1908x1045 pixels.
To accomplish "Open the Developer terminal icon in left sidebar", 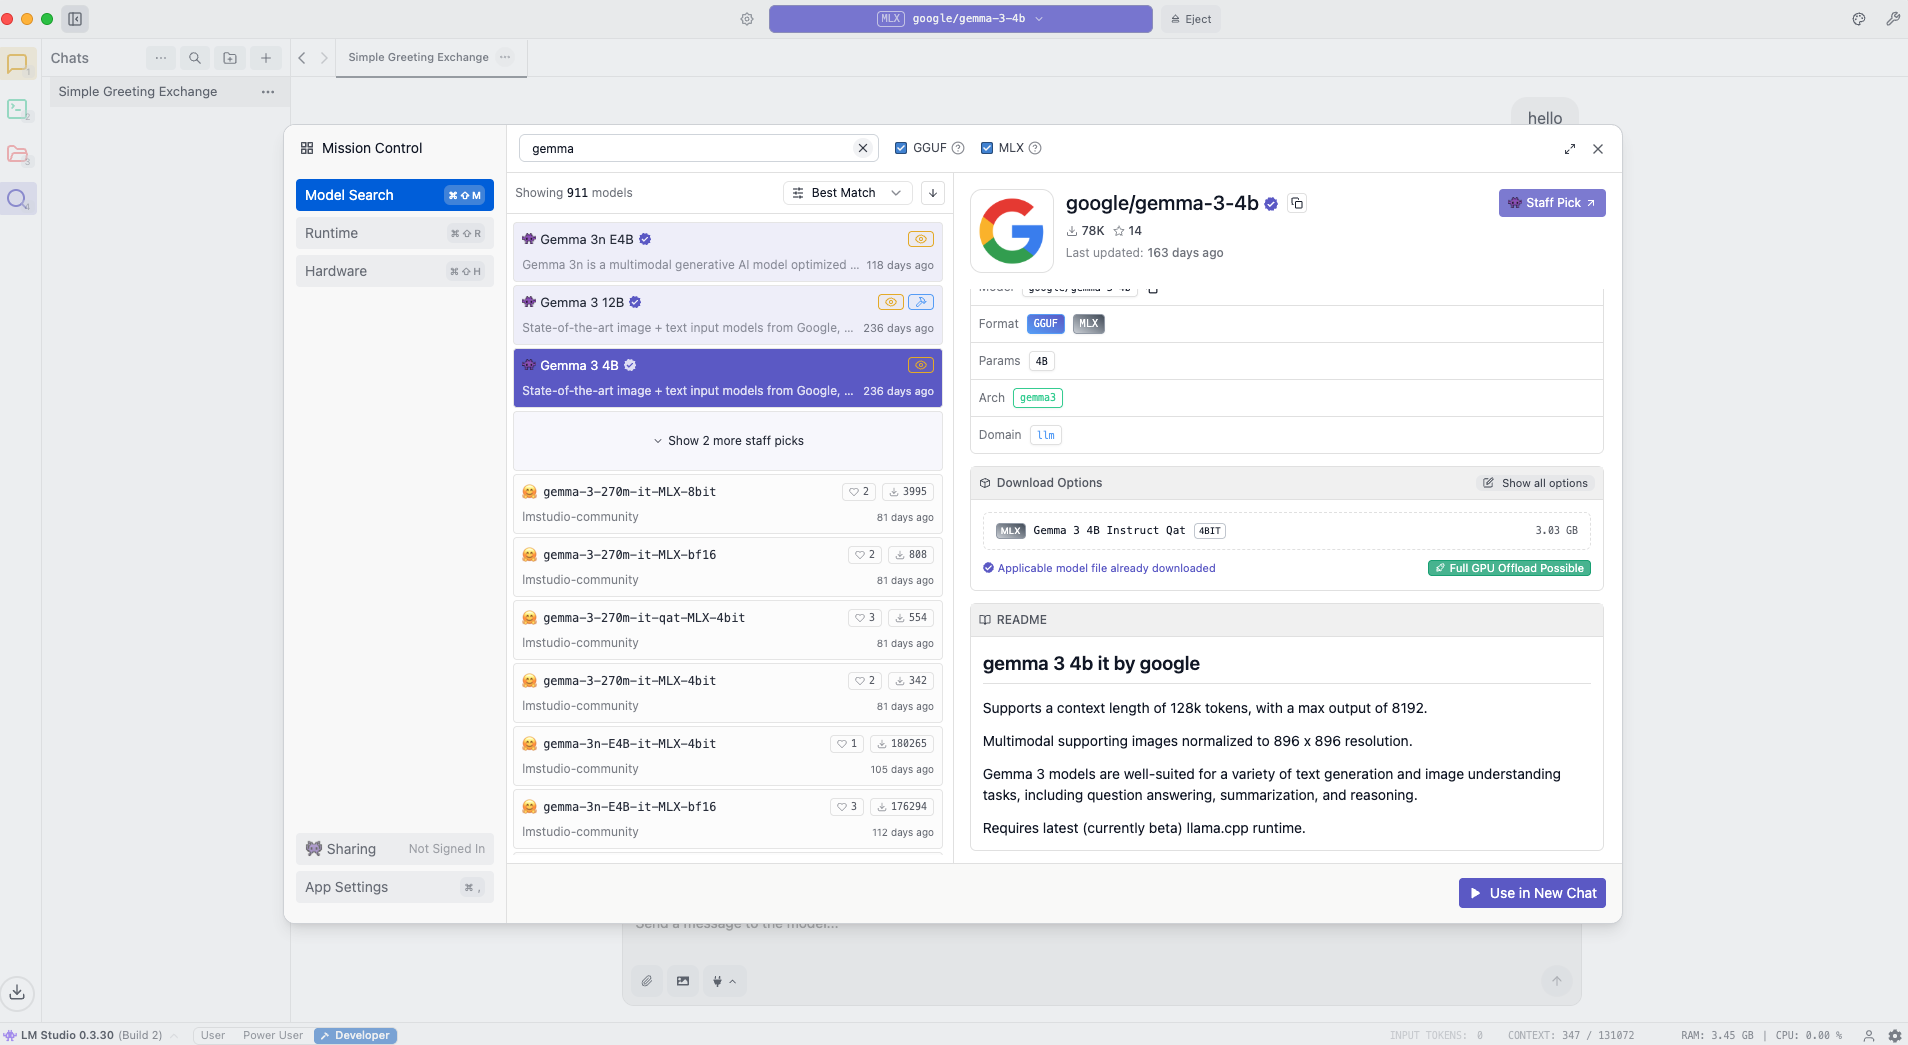I will click(18, 109).
